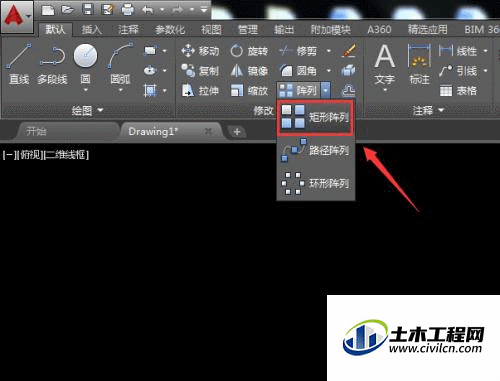This screenshot has width=500, height=381.
Task: Click the rectangle draw tool icon
Action: [150, 51]
